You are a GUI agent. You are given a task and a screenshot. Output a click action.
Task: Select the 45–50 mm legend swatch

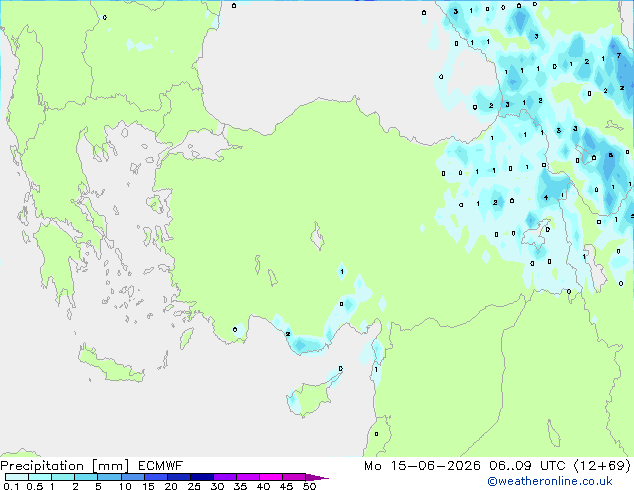[294, 477]
